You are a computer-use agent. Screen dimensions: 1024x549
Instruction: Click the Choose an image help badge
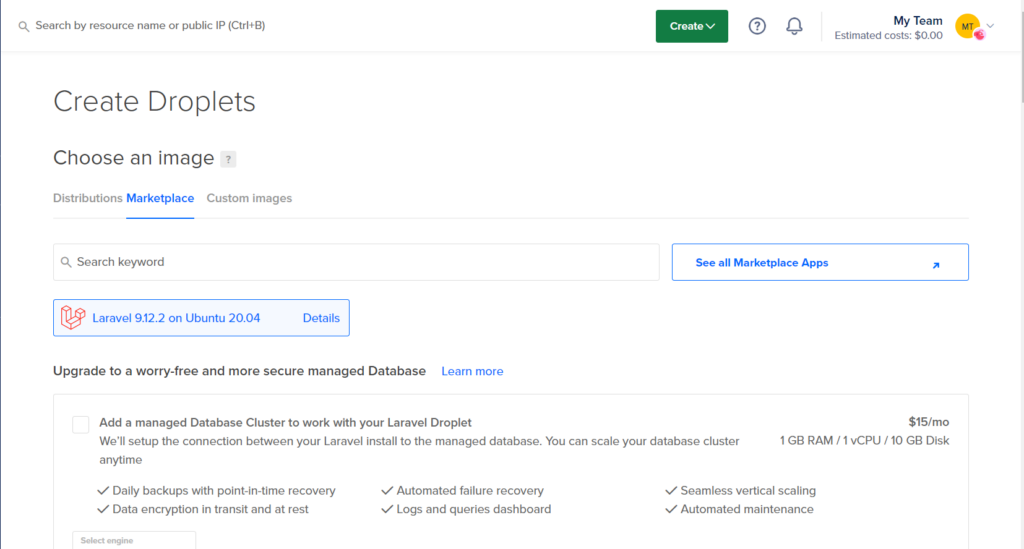228,159
